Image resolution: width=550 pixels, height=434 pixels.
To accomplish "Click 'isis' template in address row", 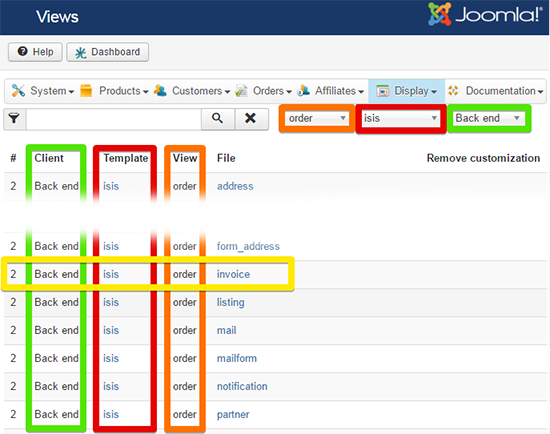I will 111,186.
